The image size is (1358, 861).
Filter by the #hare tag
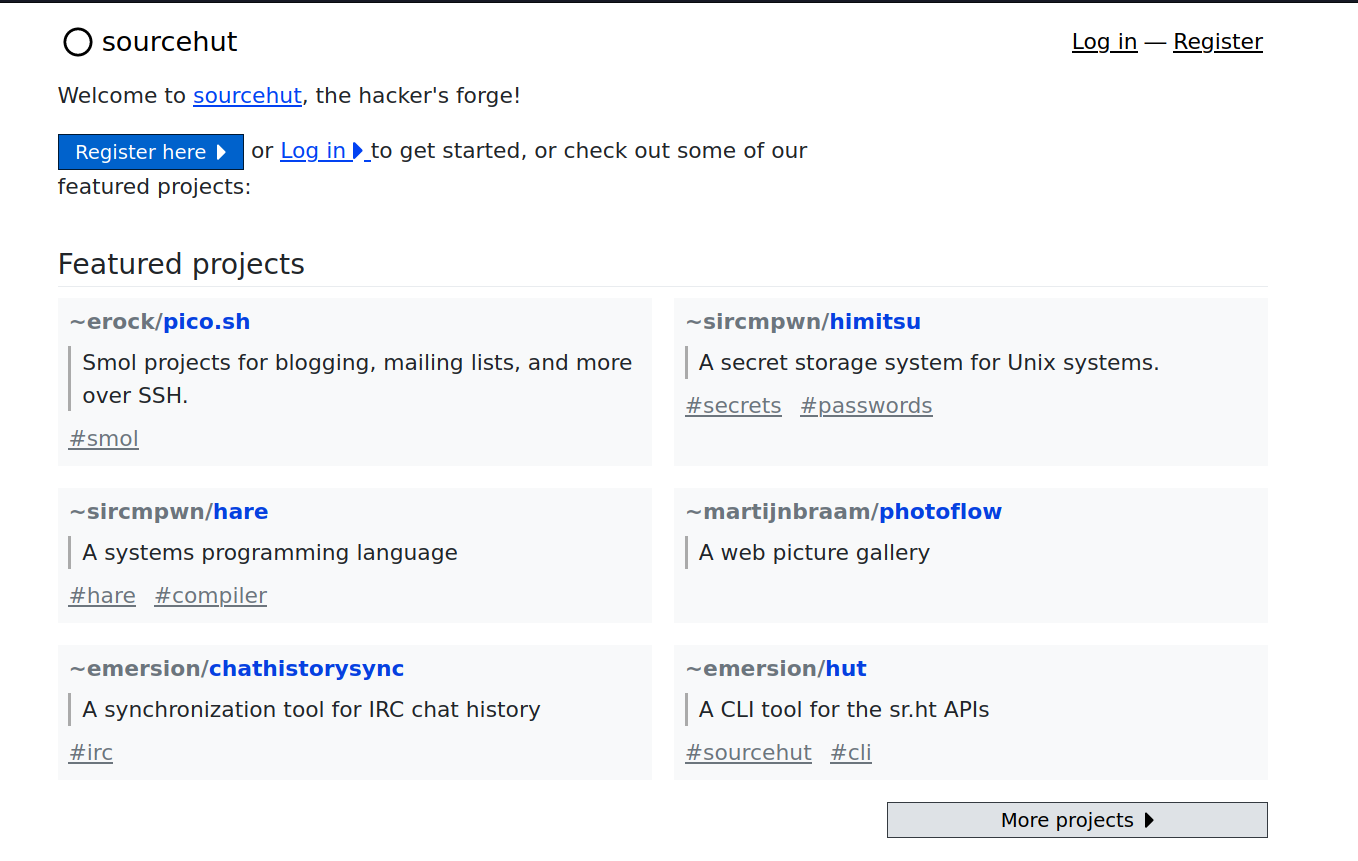(x=102, y=596)
